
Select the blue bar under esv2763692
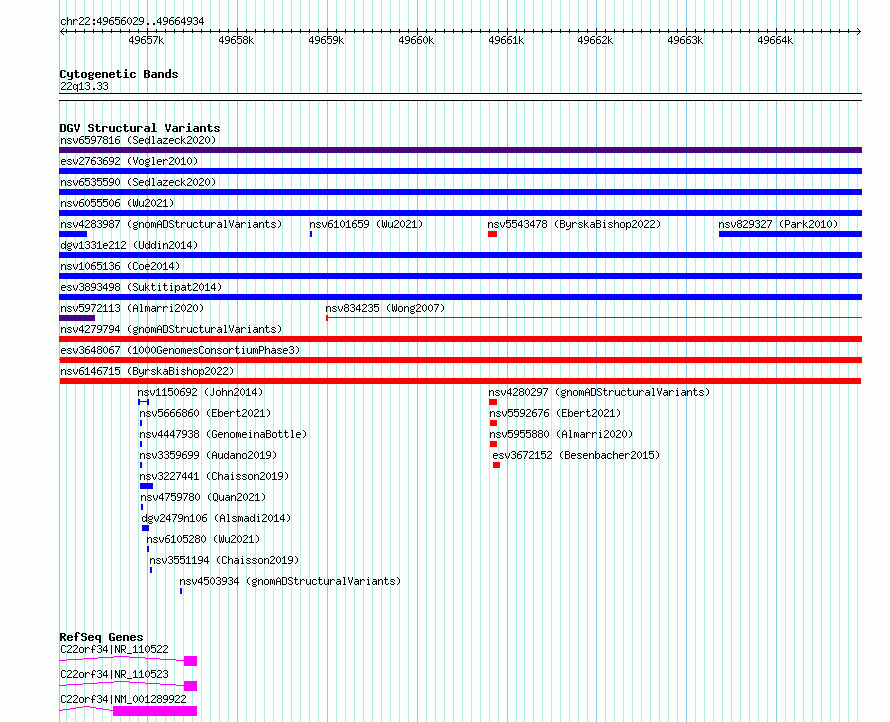[460, 171]
